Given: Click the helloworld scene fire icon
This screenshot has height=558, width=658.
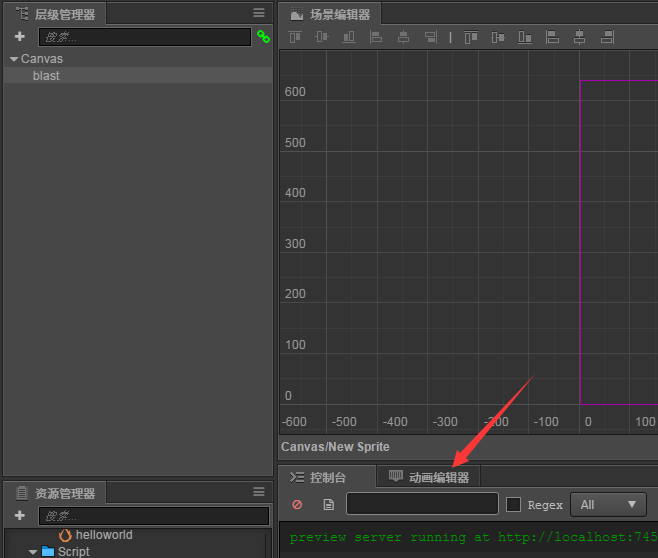Looking at the screenshot, I should pyautogui.click(x=65, y=535).
